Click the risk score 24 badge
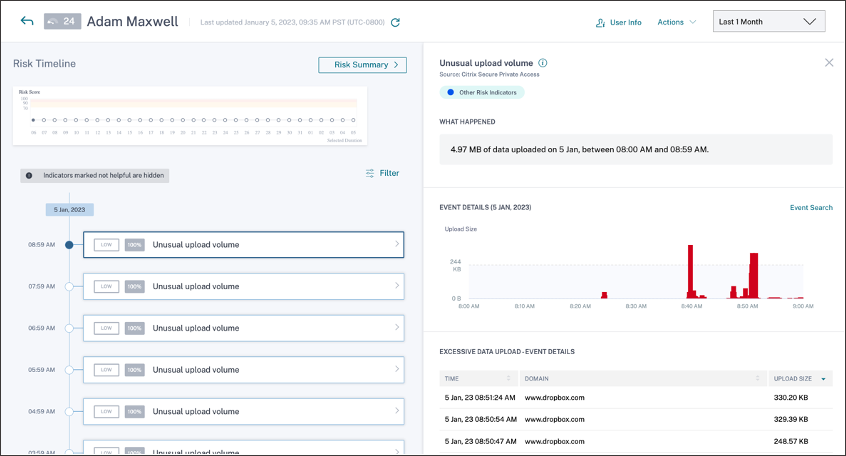This screenshot has width=846, height=456. tap(62, 21)
